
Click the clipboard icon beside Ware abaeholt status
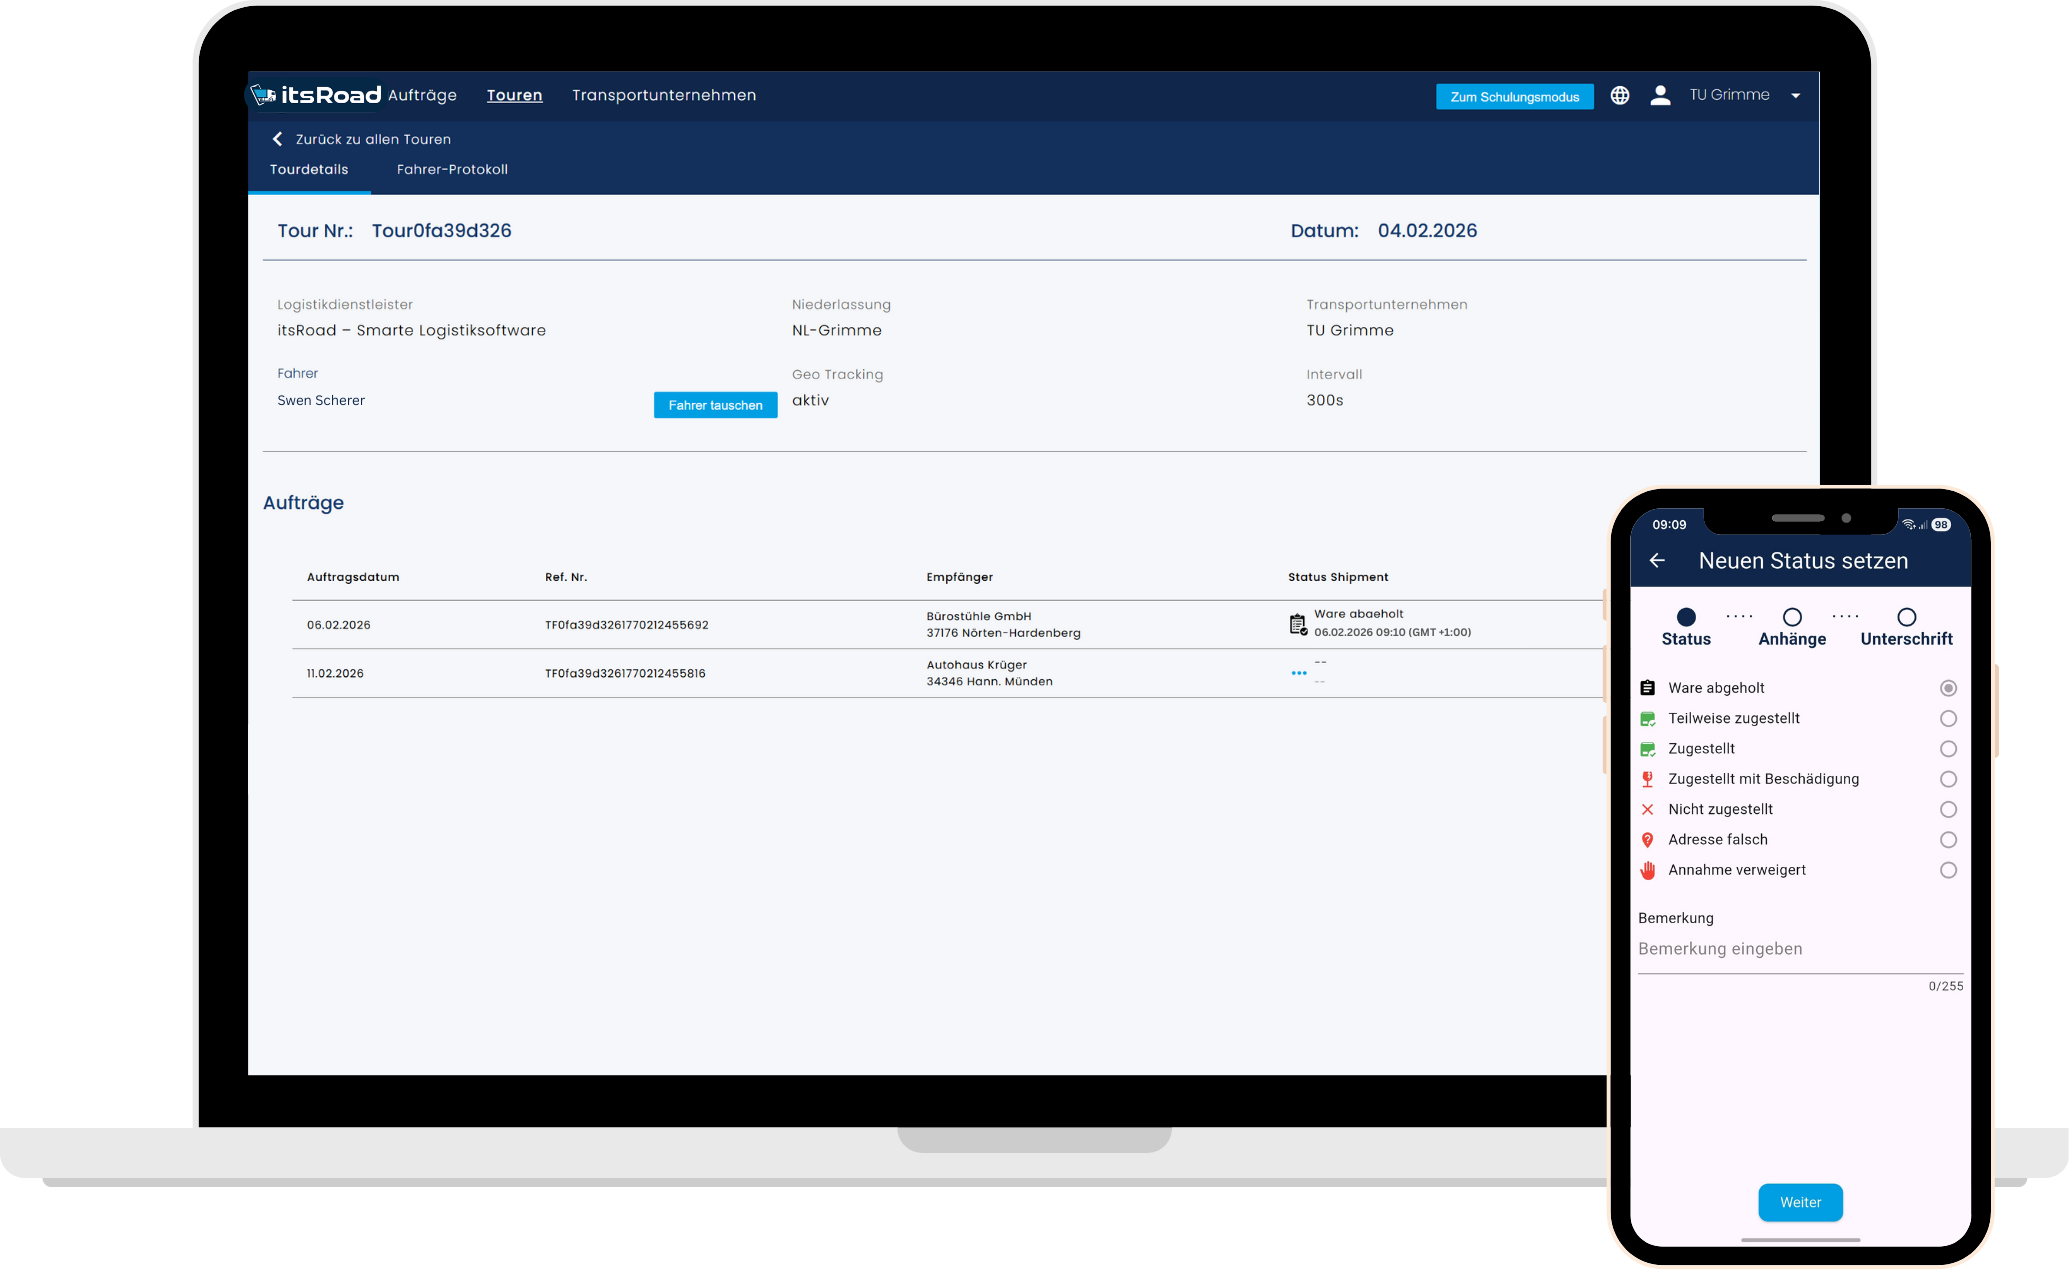[1297, 622]
